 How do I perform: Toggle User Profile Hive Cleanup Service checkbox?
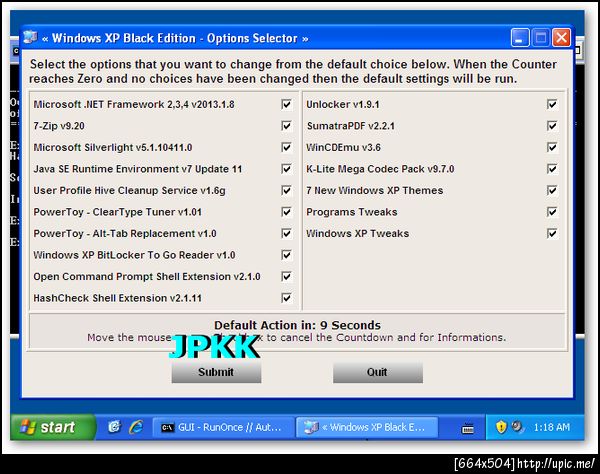286,190
